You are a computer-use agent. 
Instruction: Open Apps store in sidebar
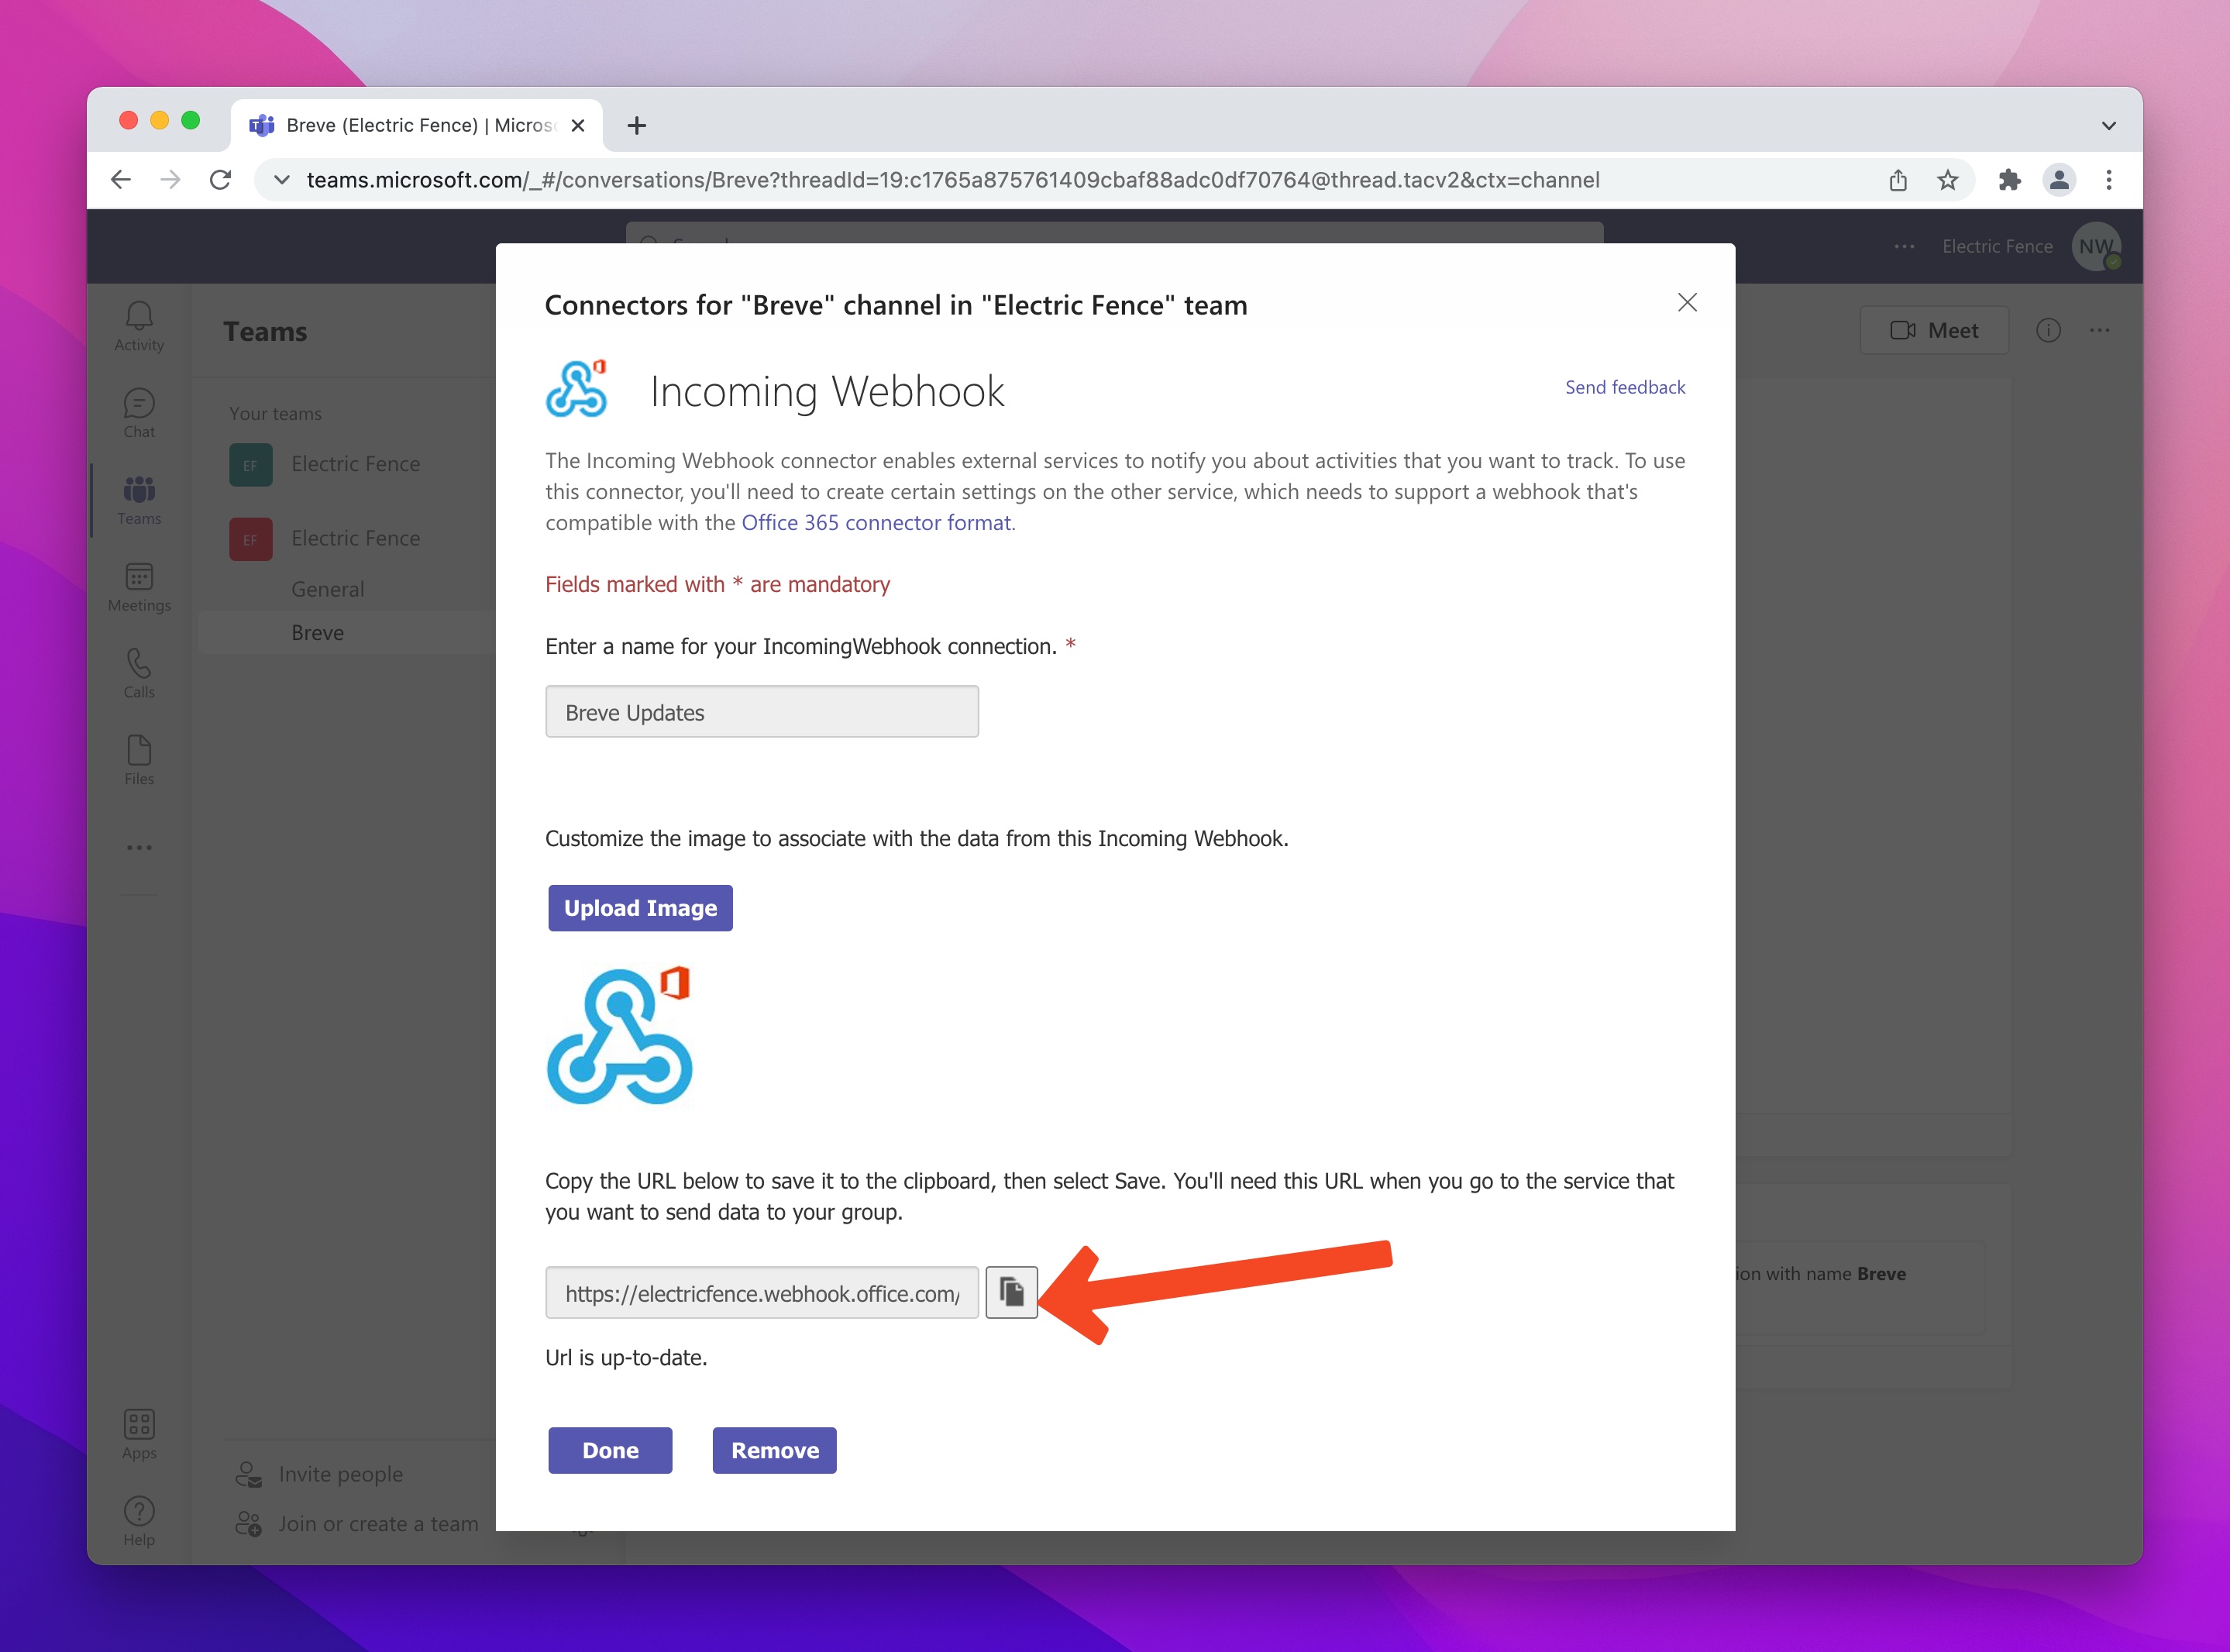click(x=139, y=1435)
